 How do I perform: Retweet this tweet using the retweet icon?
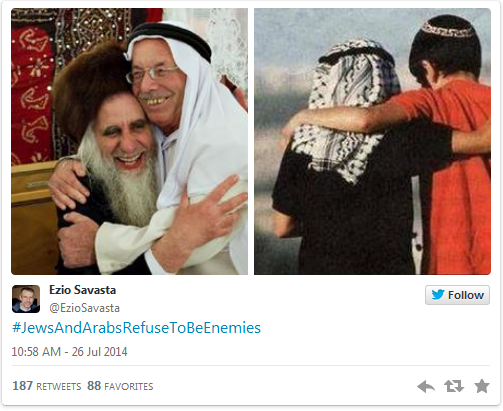click(x=454, y=386)
